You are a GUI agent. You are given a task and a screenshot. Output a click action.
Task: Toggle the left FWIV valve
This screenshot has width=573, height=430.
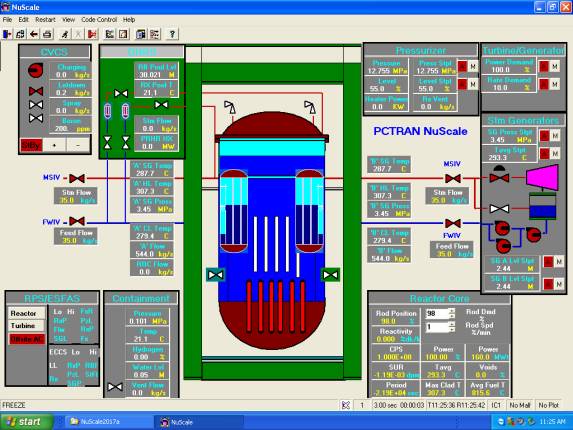coord(77,221)
